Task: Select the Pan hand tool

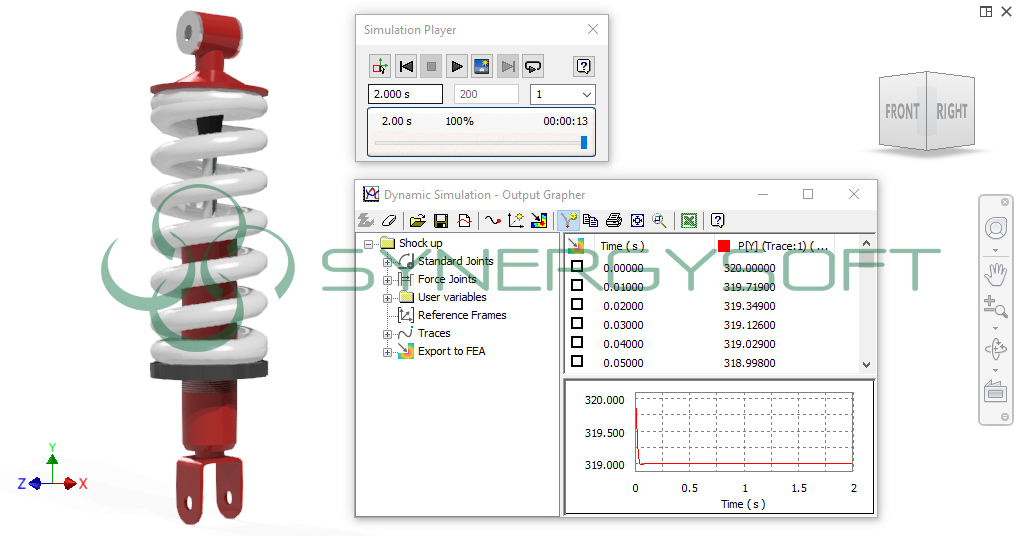Action: click(996, 274)
